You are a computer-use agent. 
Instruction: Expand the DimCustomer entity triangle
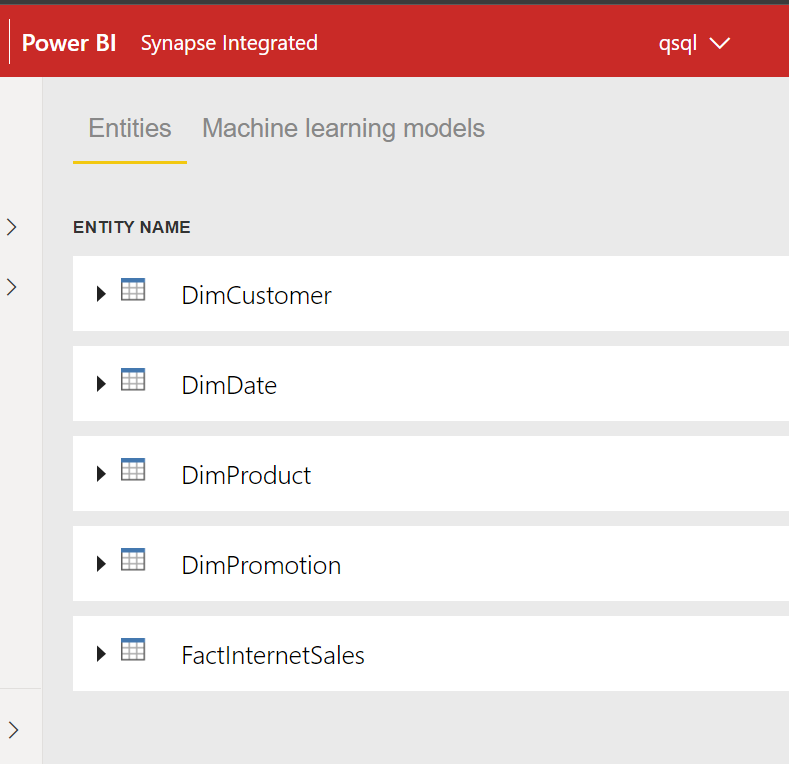[101, 294]
